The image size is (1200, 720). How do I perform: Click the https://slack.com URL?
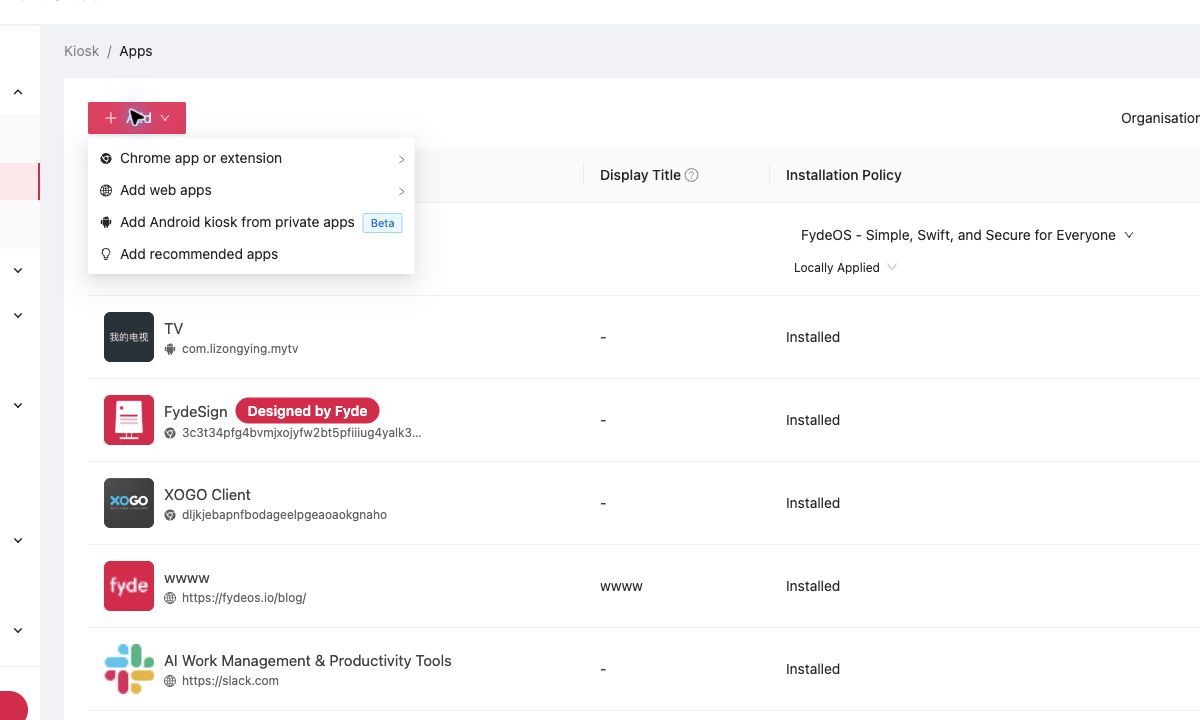point(230,681)
